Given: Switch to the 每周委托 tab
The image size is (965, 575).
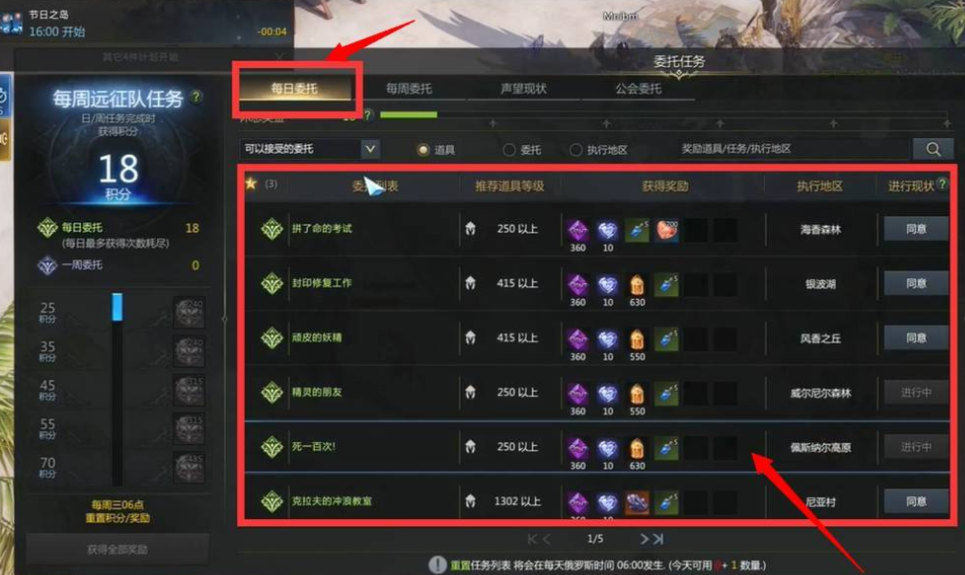Looking at the screenshot, I should [x=409, y=89].
